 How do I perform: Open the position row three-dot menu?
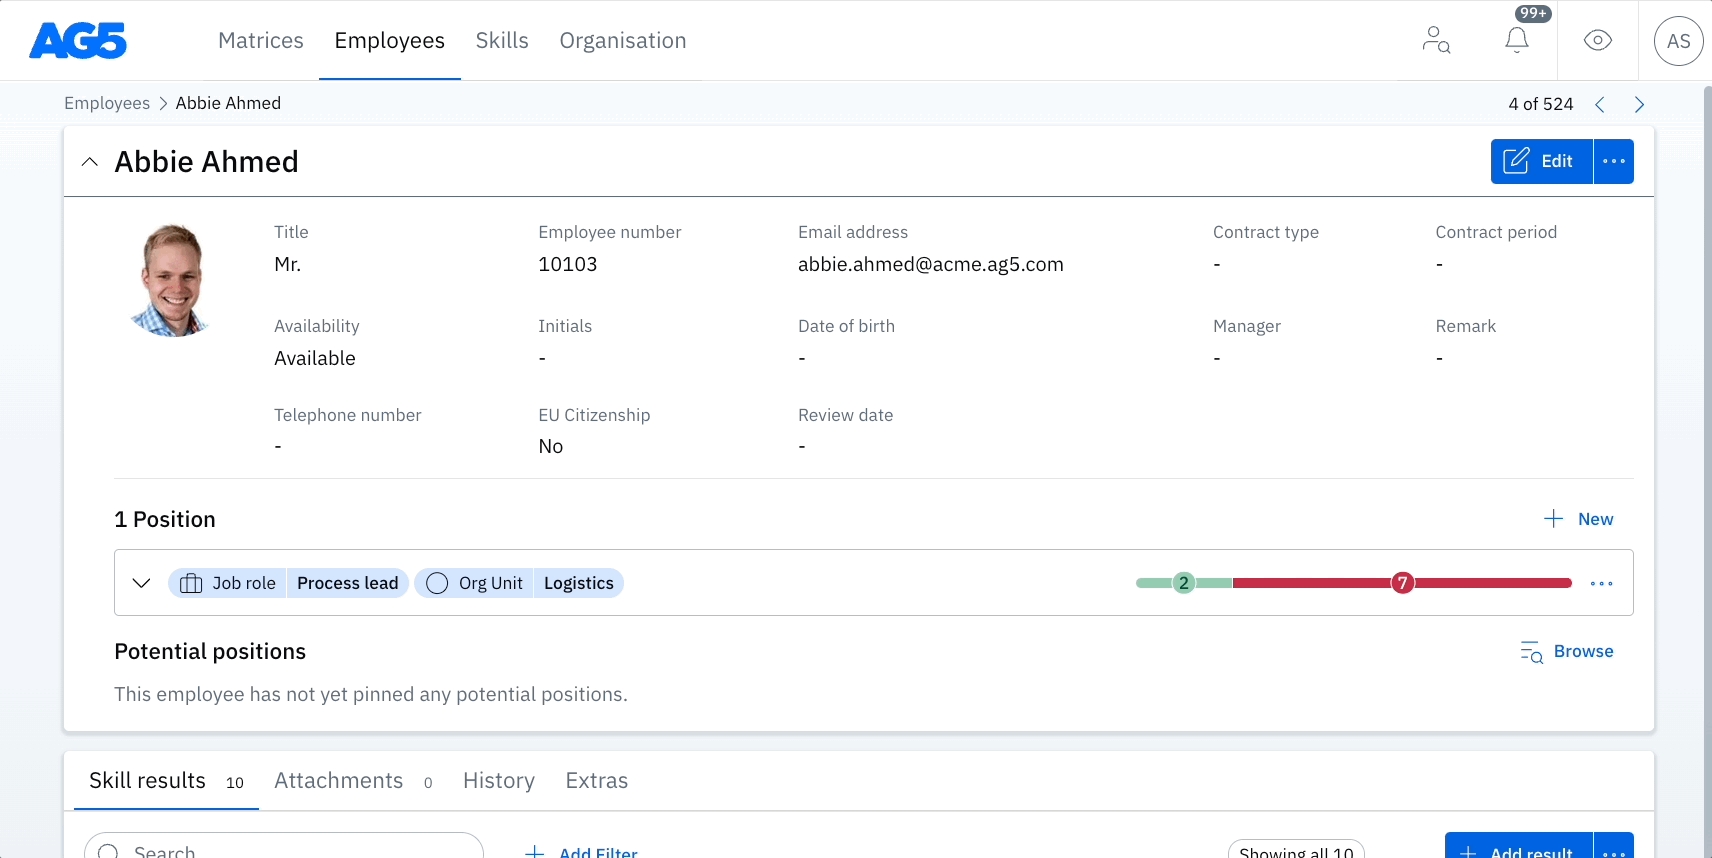click(x=1601, y=583)
